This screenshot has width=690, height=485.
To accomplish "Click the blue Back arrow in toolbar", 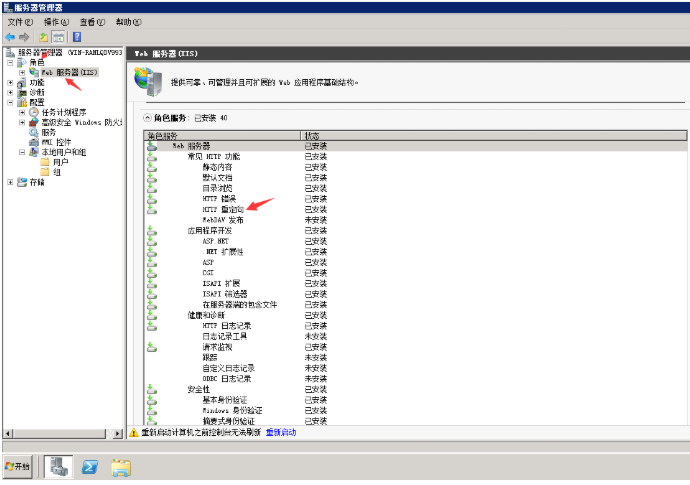I will pos(10,37).
